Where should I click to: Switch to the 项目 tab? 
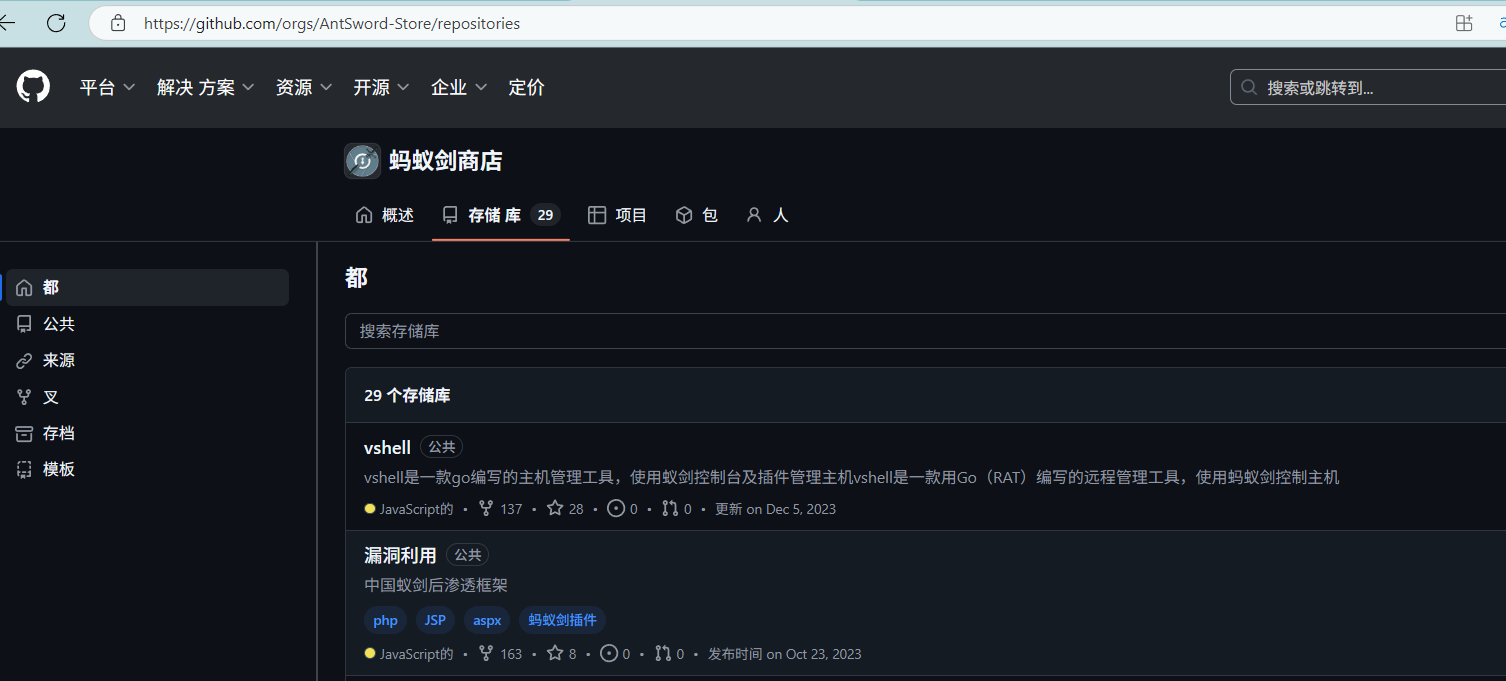(618, 215)
